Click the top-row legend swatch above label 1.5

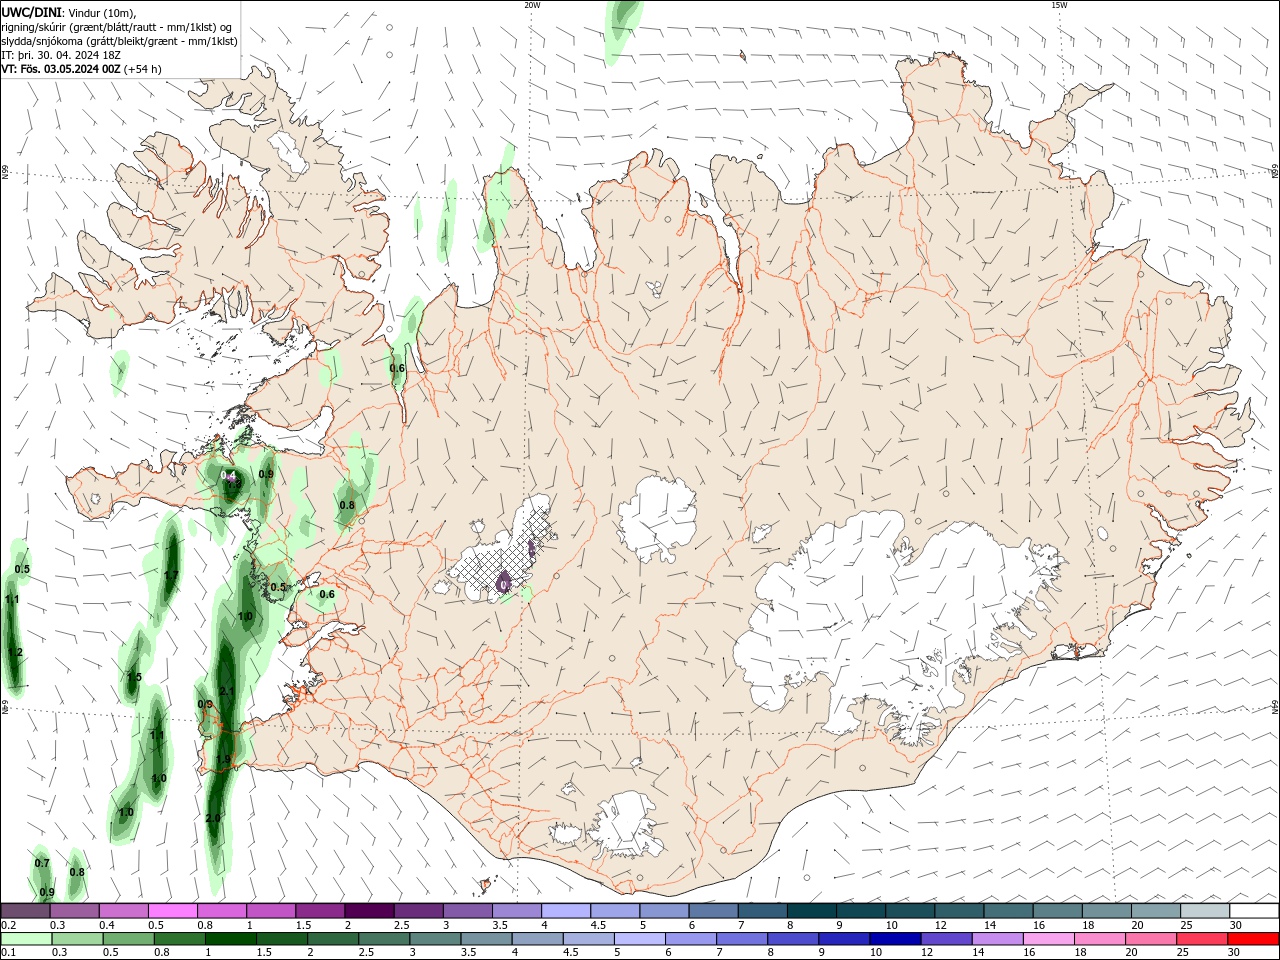(x=321, y=911)
